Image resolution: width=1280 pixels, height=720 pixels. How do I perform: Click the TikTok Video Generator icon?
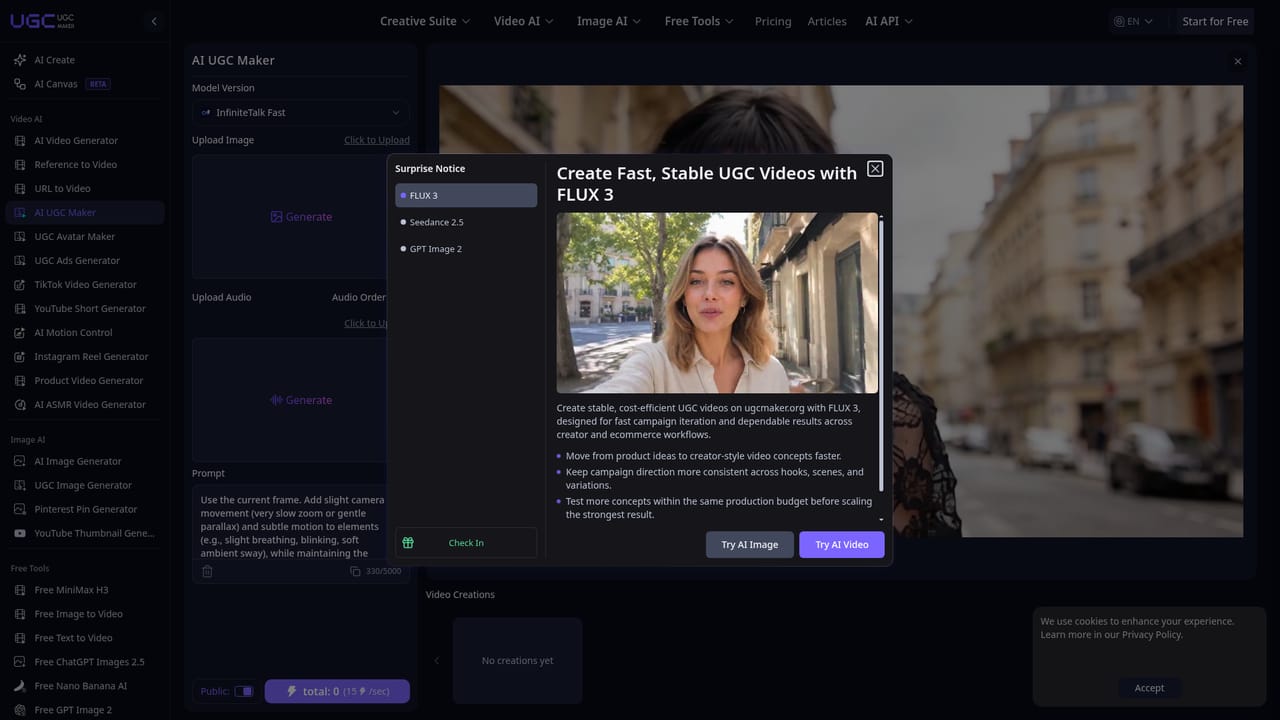20,285
